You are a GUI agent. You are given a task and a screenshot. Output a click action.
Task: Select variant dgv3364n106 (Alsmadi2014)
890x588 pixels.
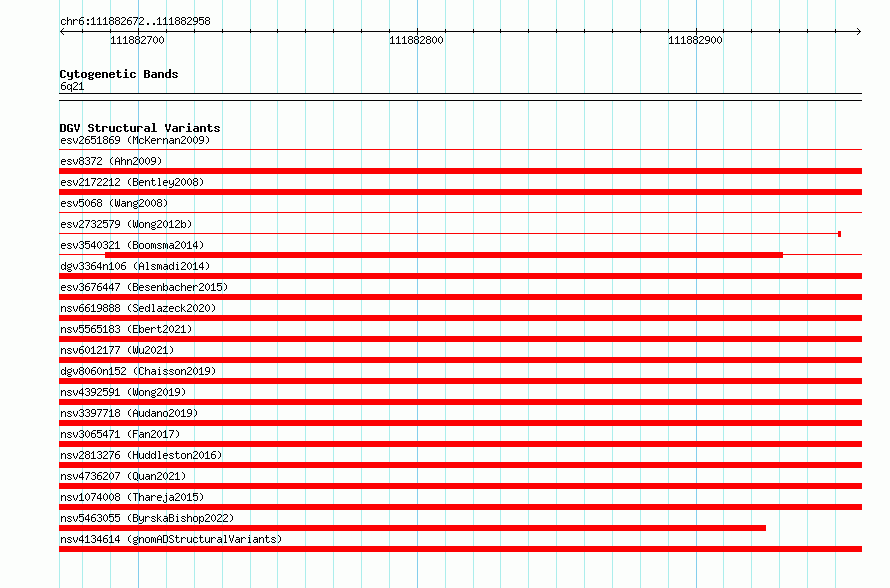pos(135,266)
